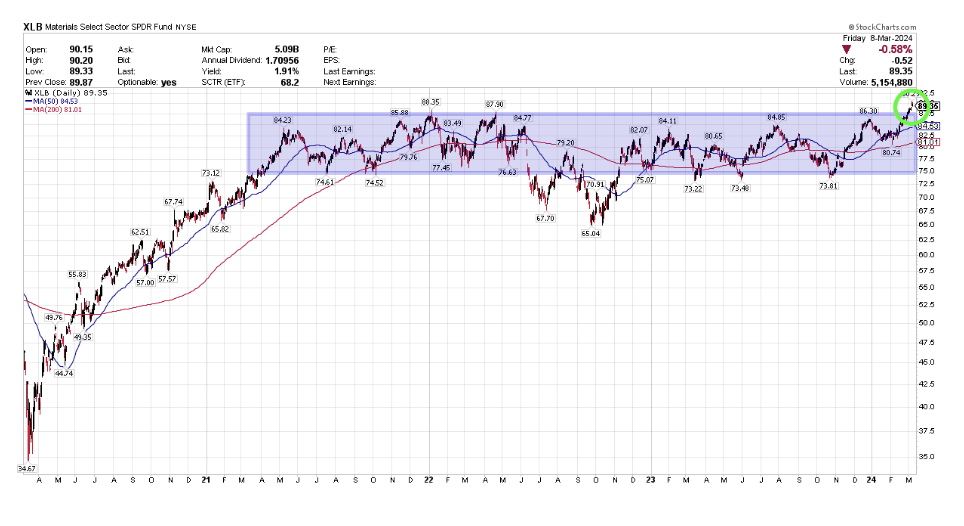Click the 34.67 bottom price label

(x=26, y=468)
